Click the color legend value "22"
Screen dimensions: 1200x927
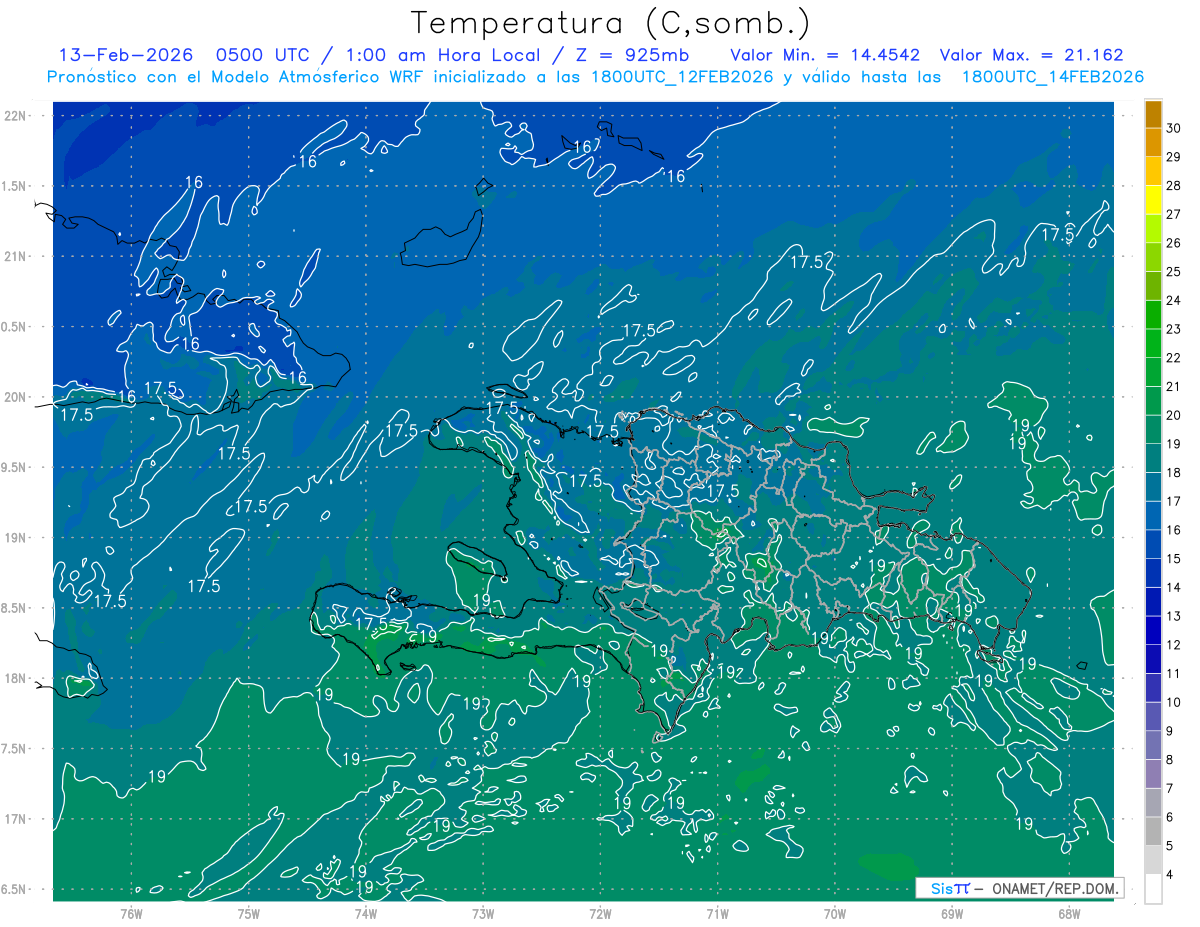tap(1173, 357)
